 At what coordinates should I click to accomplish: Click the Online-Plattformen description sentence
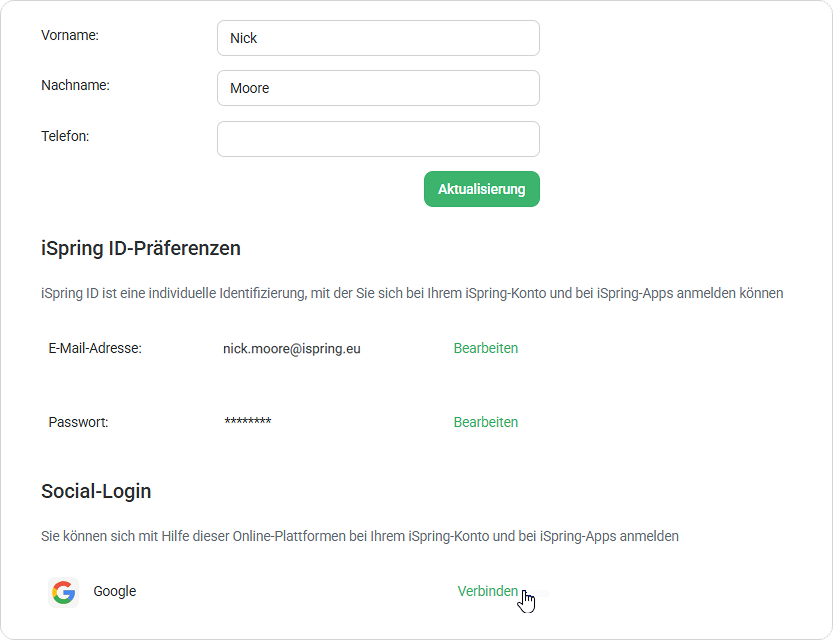click(360, 536)
